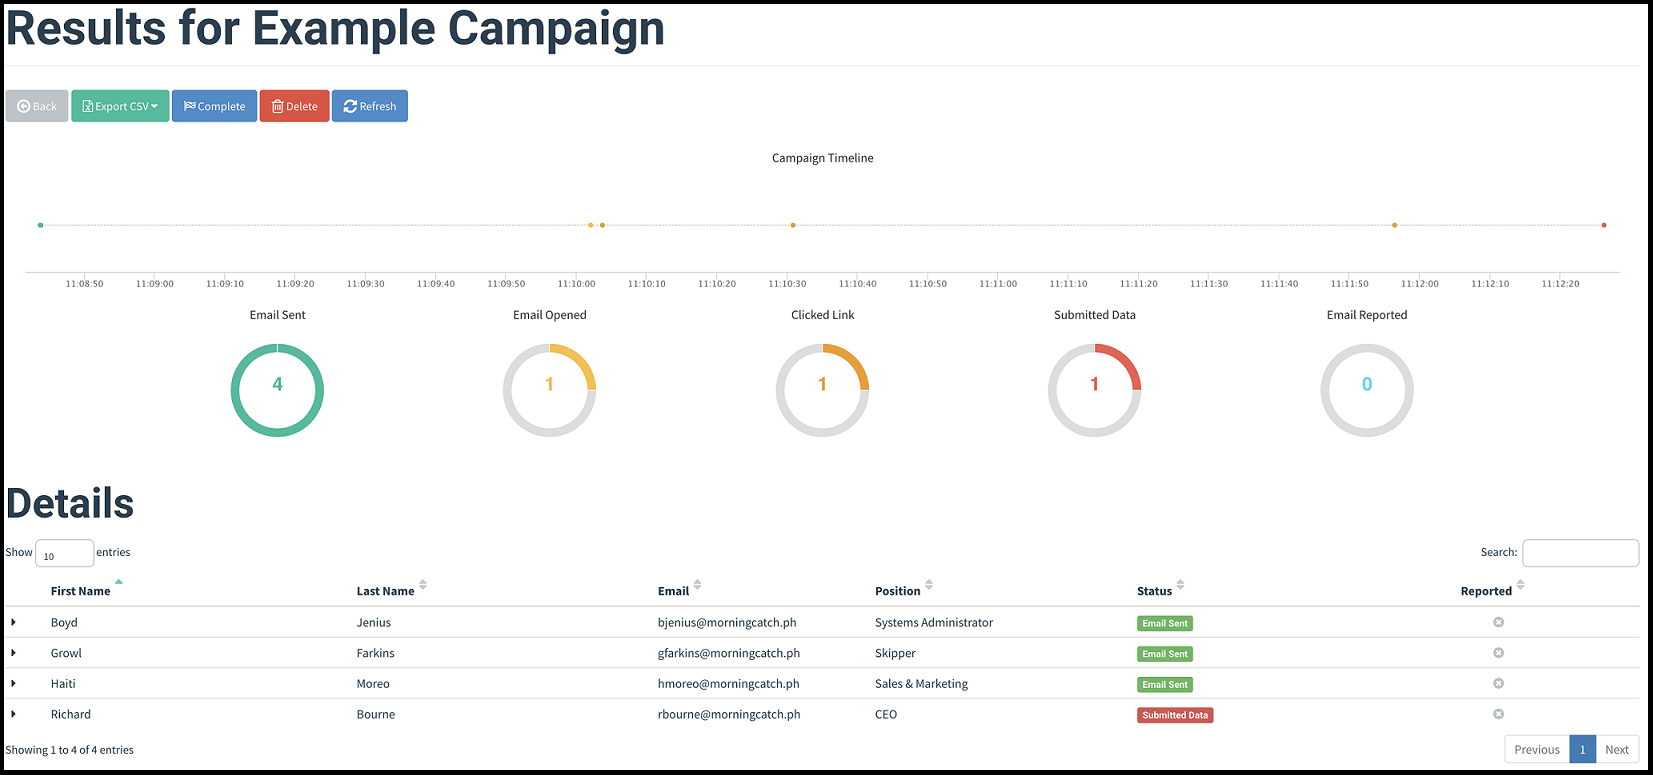This screenshot has width=1653, height=775.
Task: Sort the table by Email column
Action: coord(674,591)
